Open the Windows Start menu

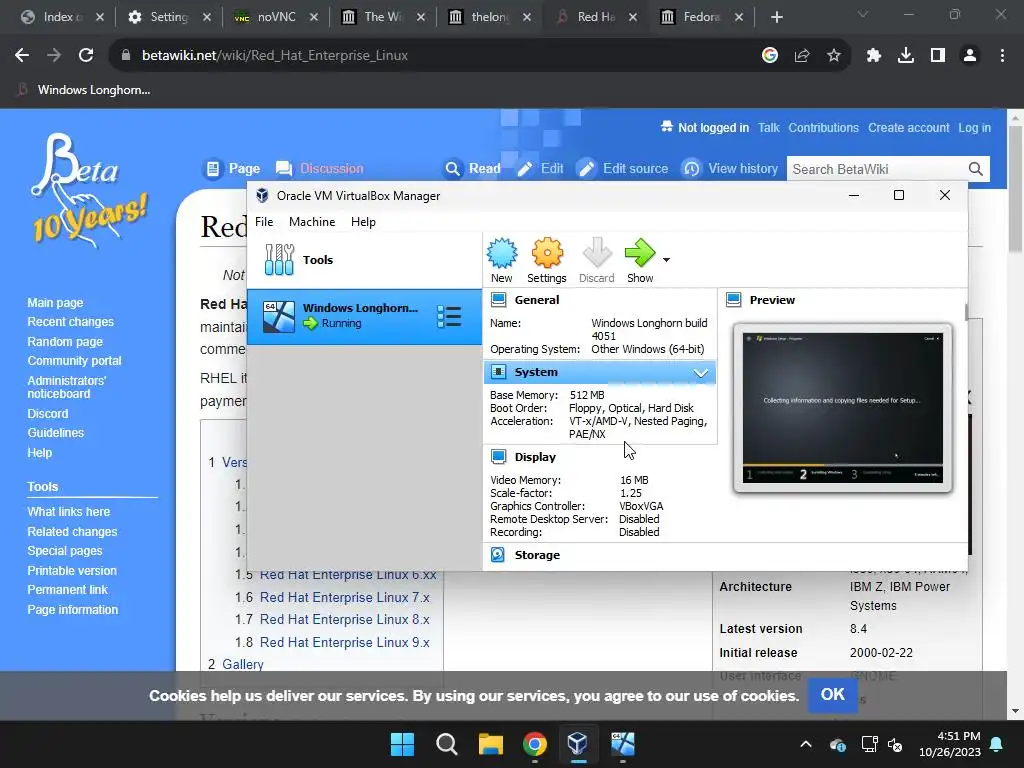pos(402,744)
